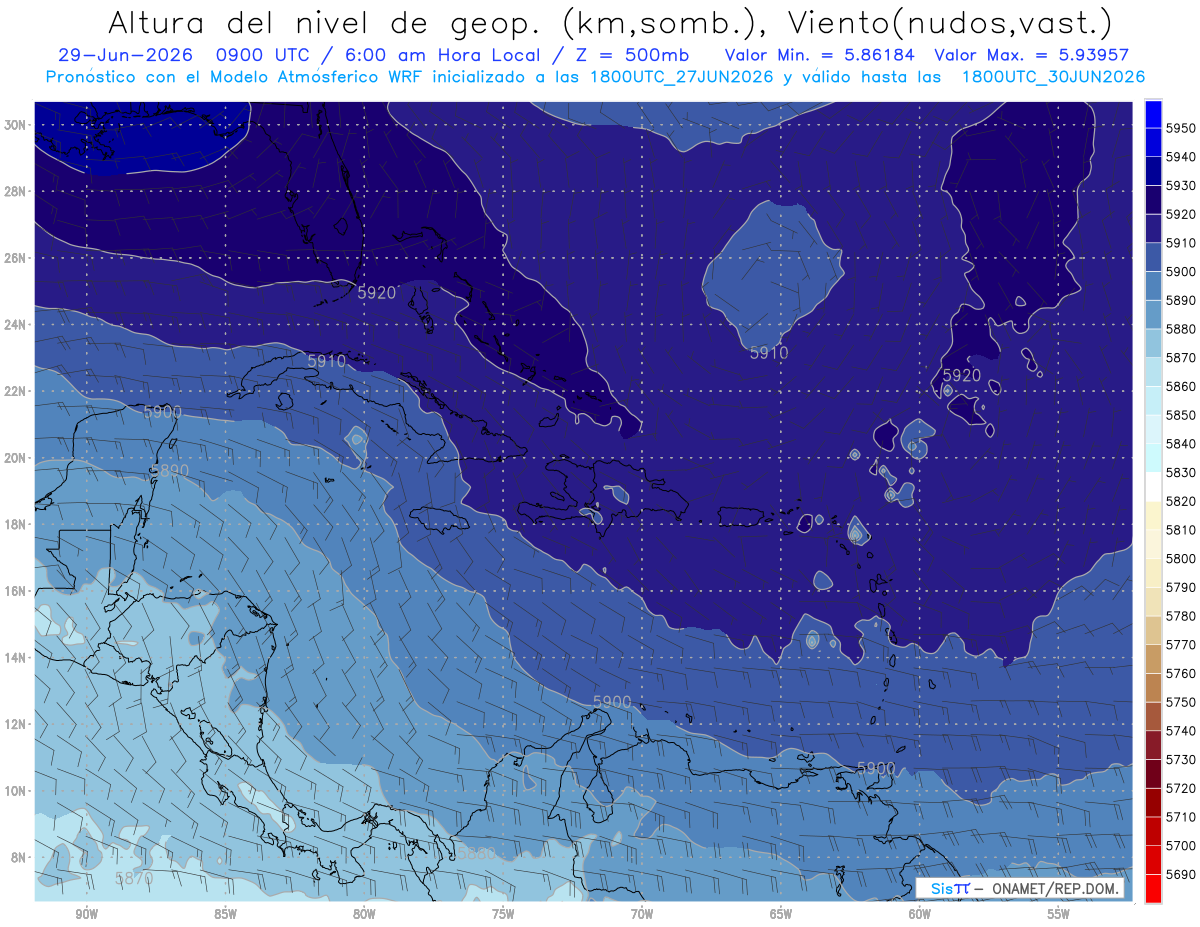Click the '90W' longitude label
This screenshot has width=1200, height=927.
tap(87, 913)
